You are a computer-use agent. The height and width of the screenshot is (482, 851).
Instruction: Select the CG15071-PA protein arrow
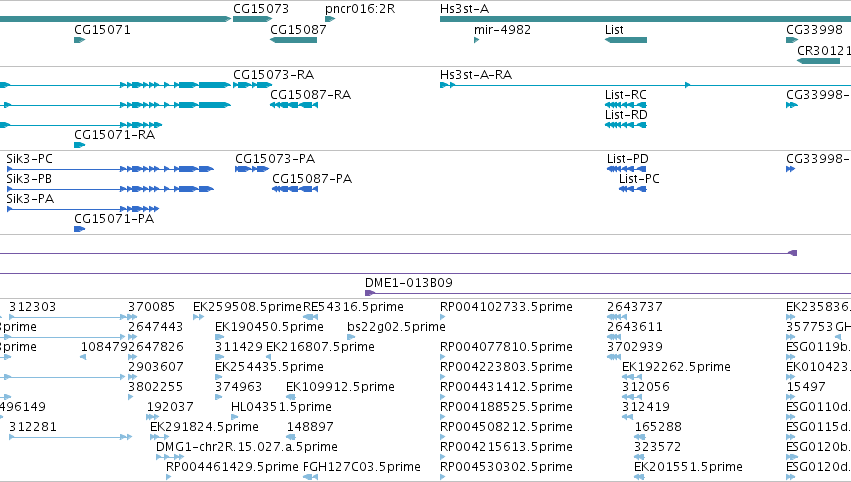point(80,229)
